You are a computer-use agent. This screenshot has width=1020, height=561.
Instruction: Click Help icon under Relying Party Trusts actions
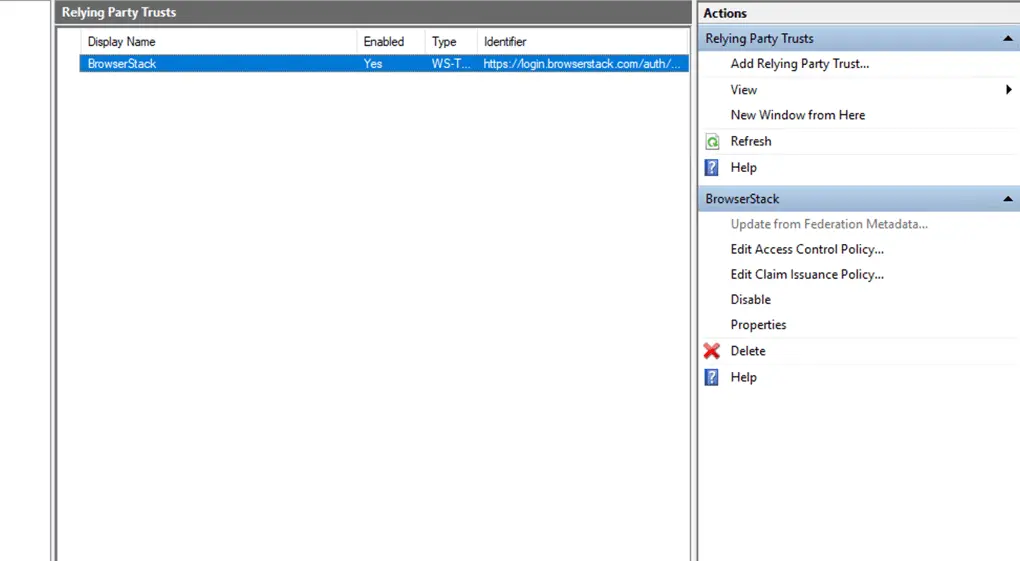tap(712, 168)
